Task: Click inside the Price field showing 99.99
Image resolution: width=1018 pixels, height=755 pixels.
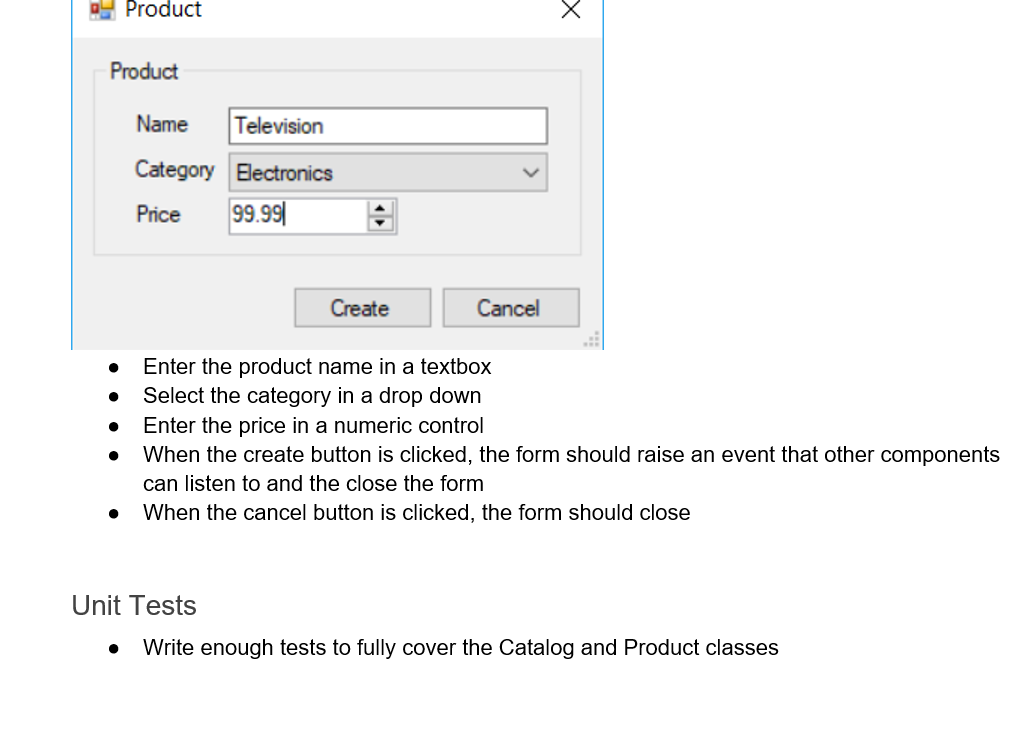Action: click(x=298, y=216)
